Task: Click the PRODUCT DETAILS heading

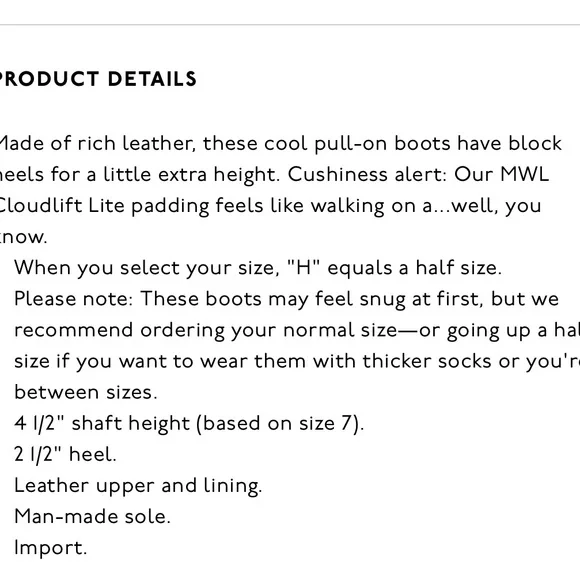Action: point(98,79)
